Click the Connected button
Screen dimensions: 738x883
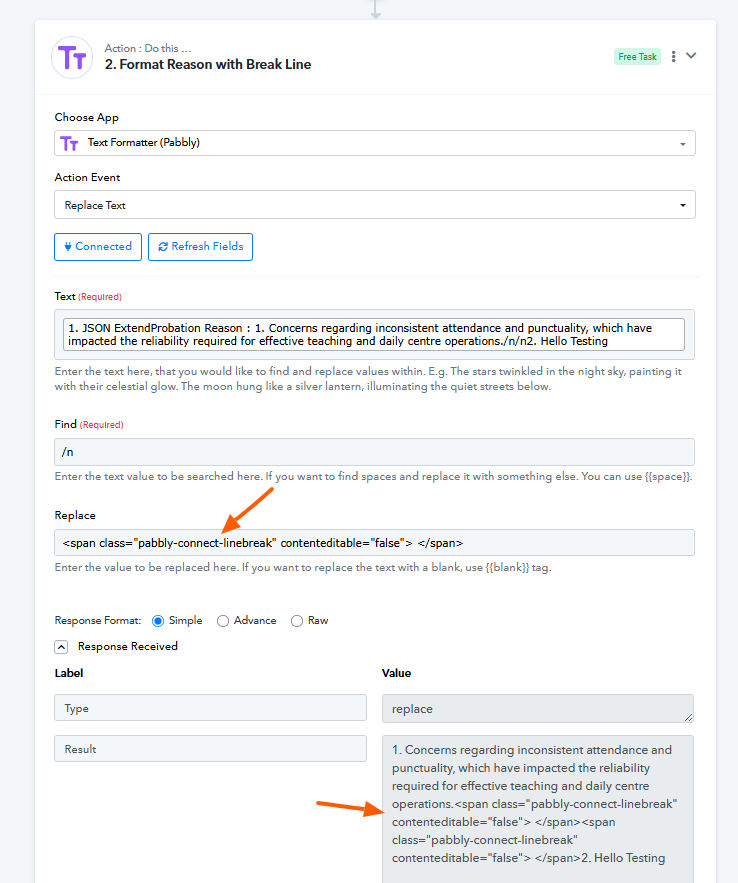coord(98,247)
